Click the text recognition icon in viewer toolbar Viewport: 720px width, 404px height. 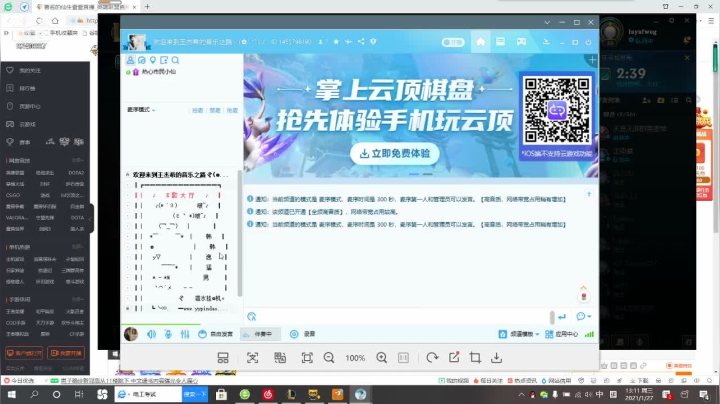(252, 358)
